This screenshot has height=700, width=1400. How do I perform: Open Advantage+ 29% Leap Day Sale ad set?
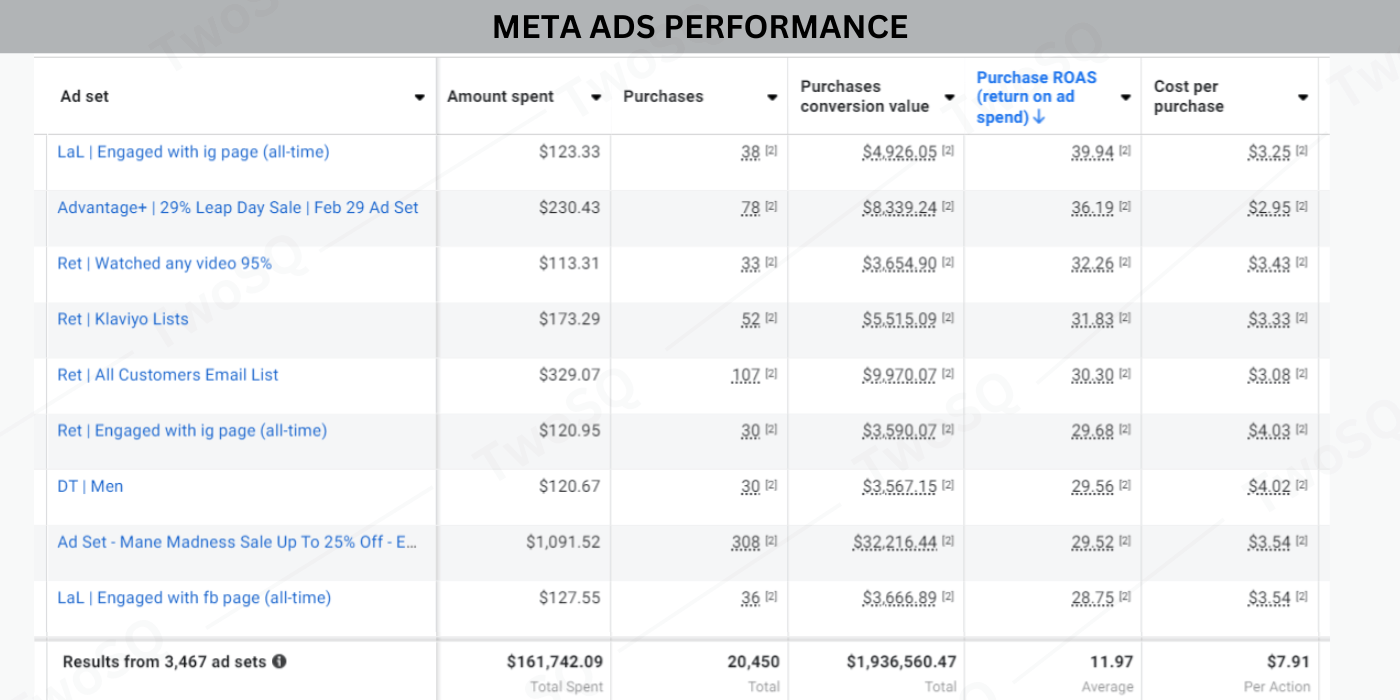coord(238,208)
